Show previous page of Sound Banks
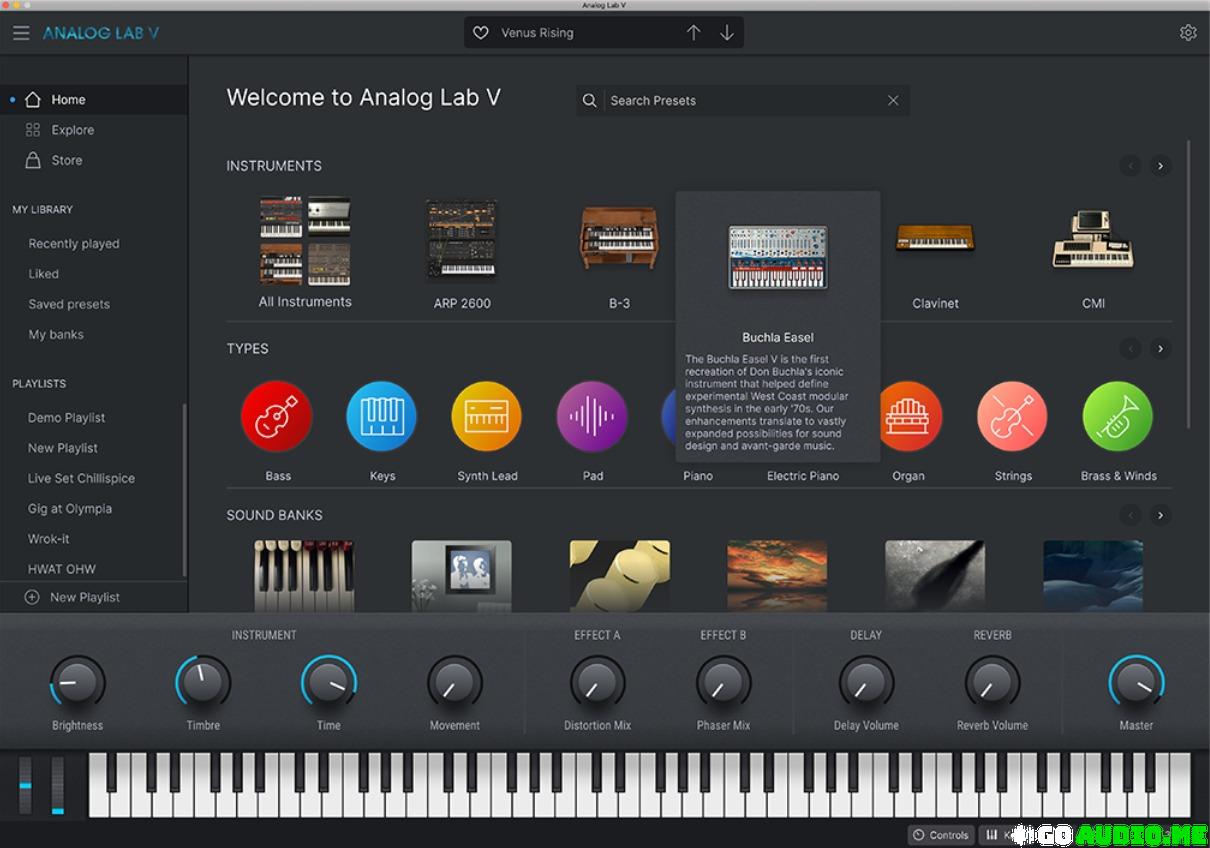The height and width of the screenshot is (848, 1210). [x=1130, y=515]
